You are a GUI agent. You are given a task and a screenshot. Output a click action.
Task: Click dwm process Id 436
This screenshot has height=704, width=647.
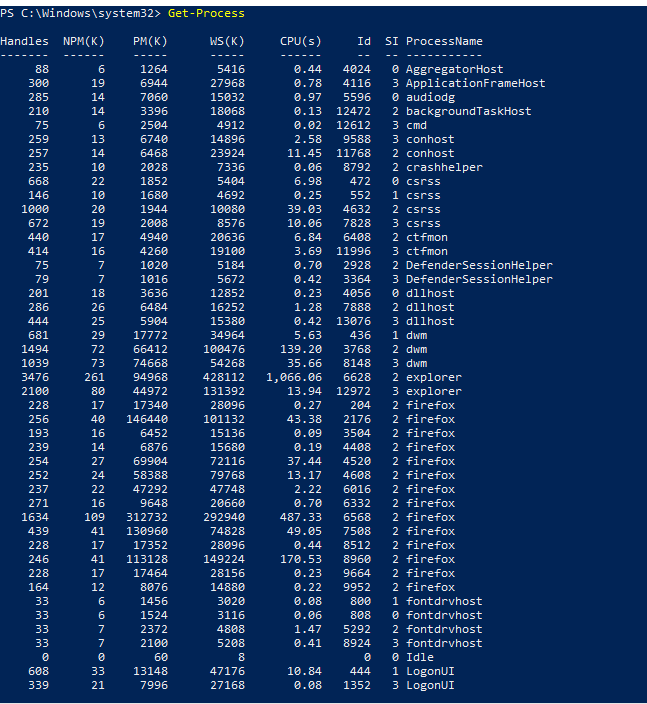361,335
